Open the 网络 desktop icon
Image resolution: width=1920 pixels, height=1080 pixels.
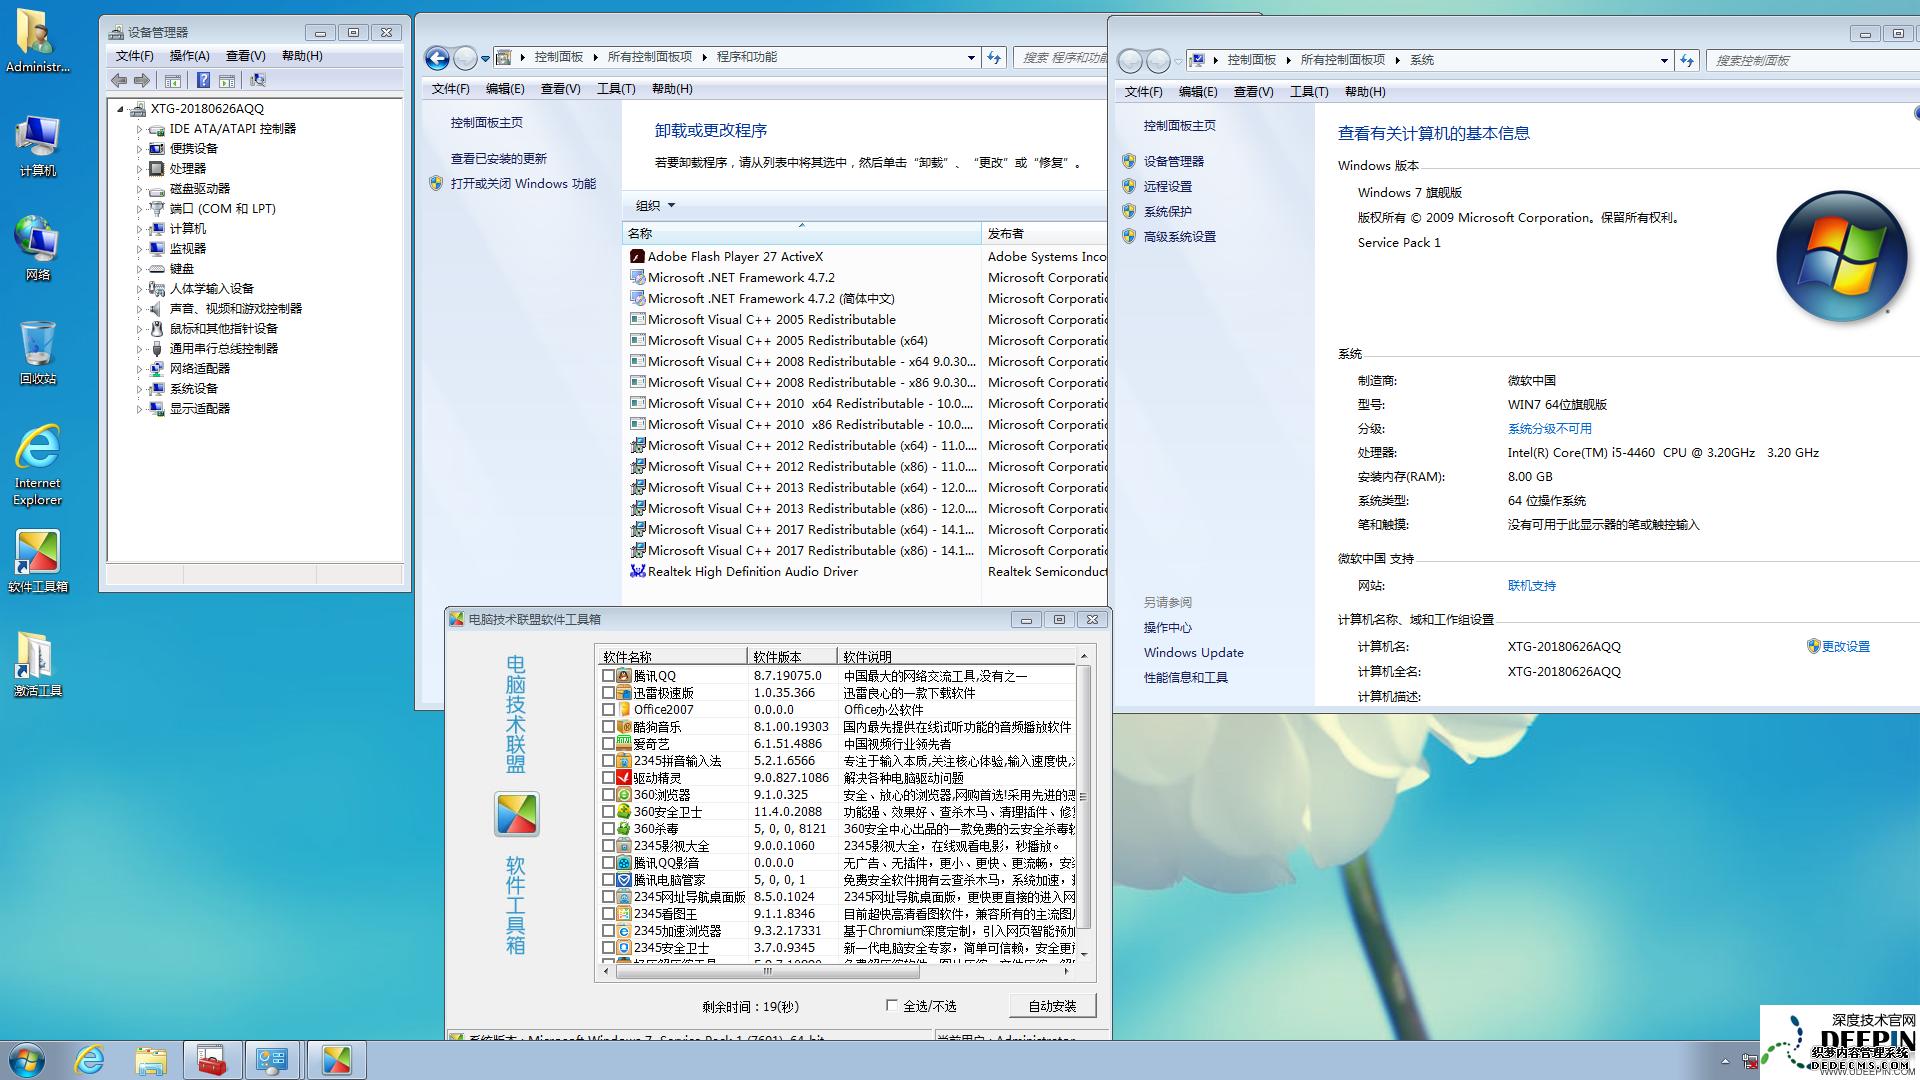[x=37, y=249]
